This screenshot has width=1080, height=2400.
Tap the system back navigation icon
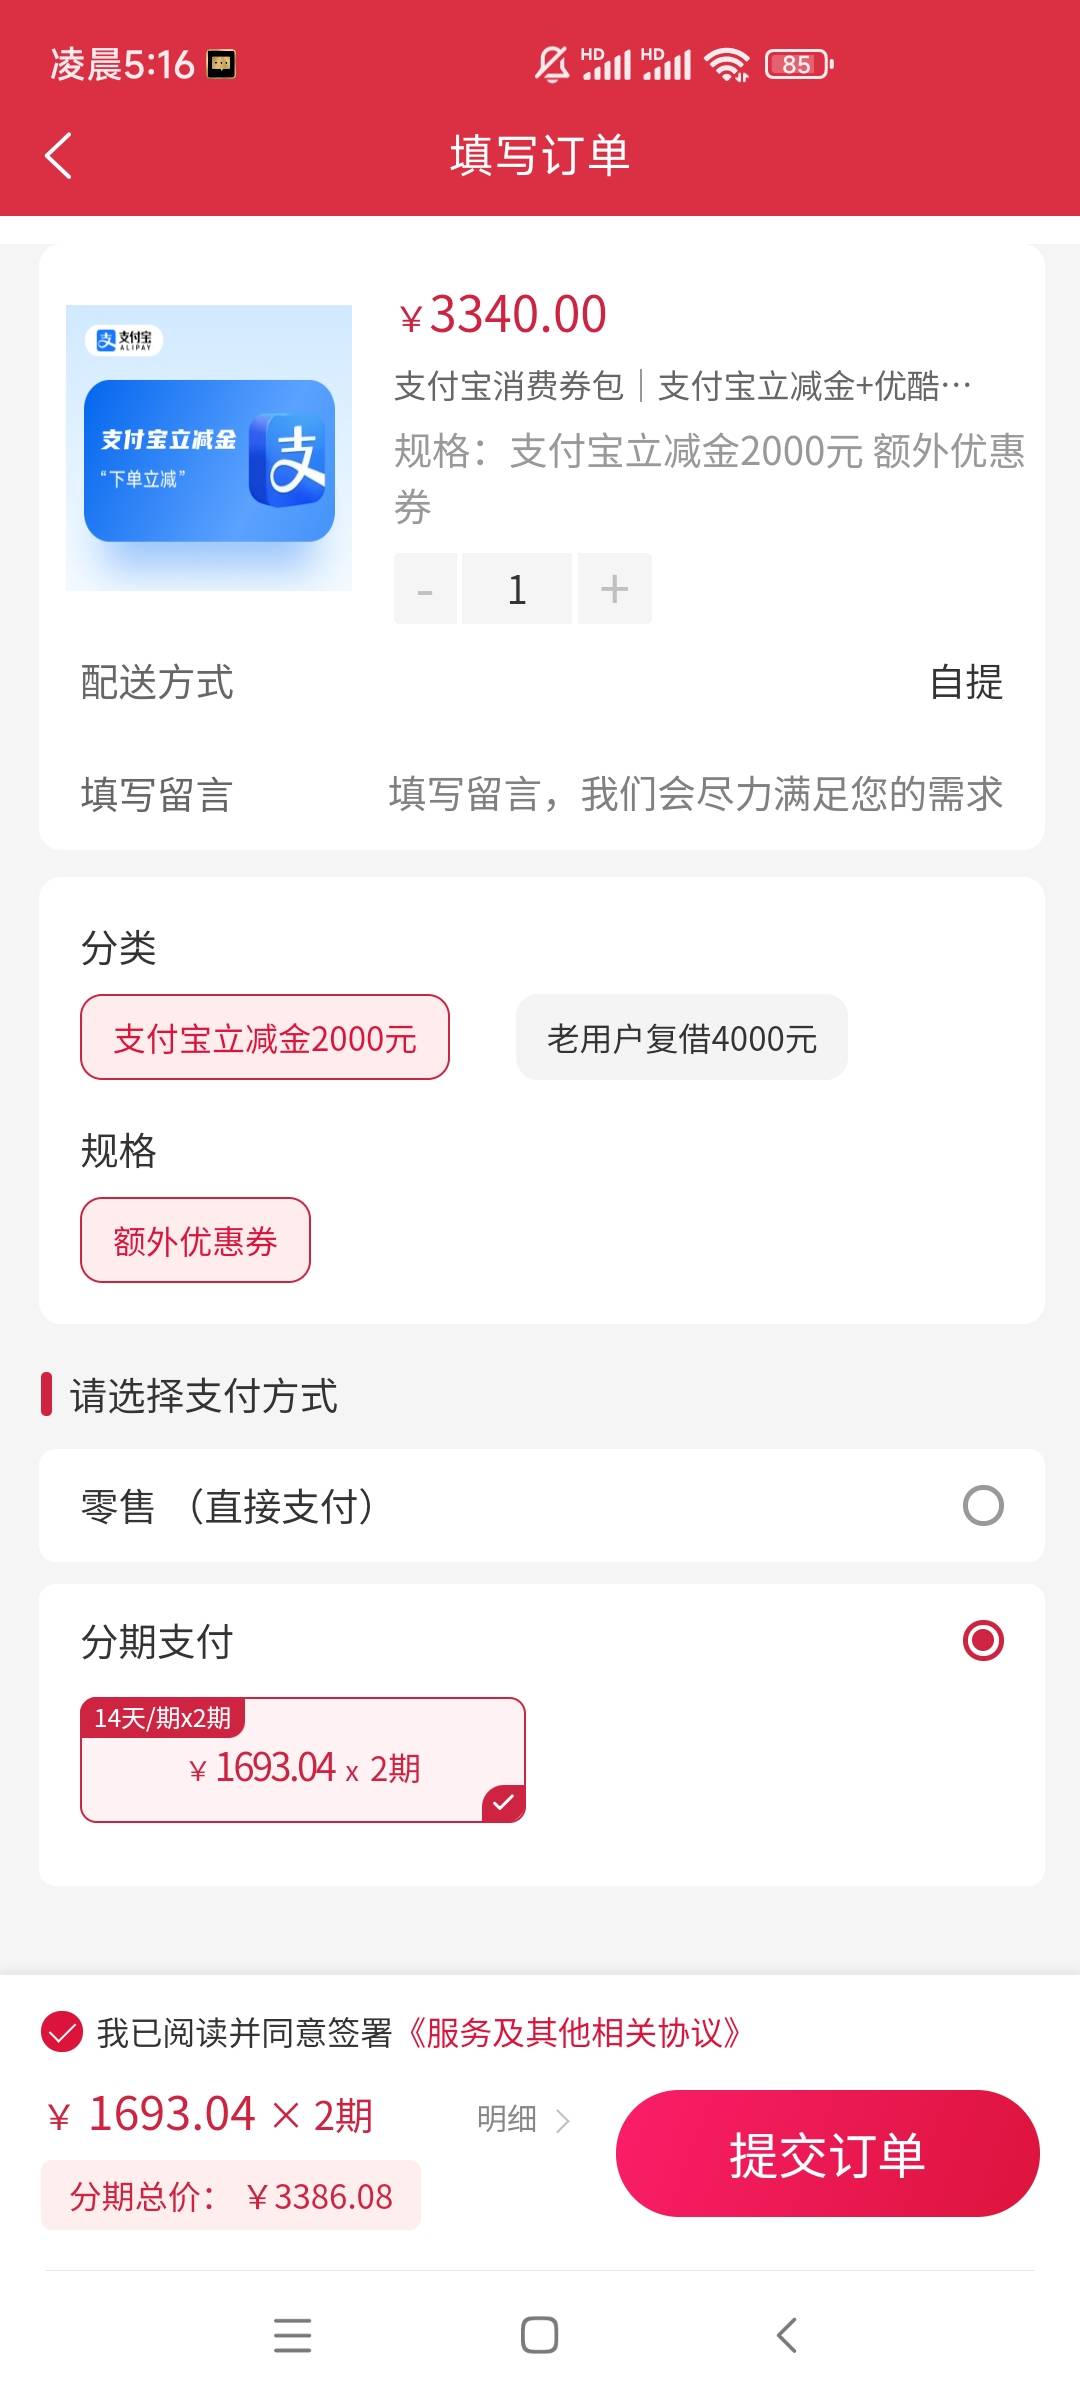point(787,2335)
